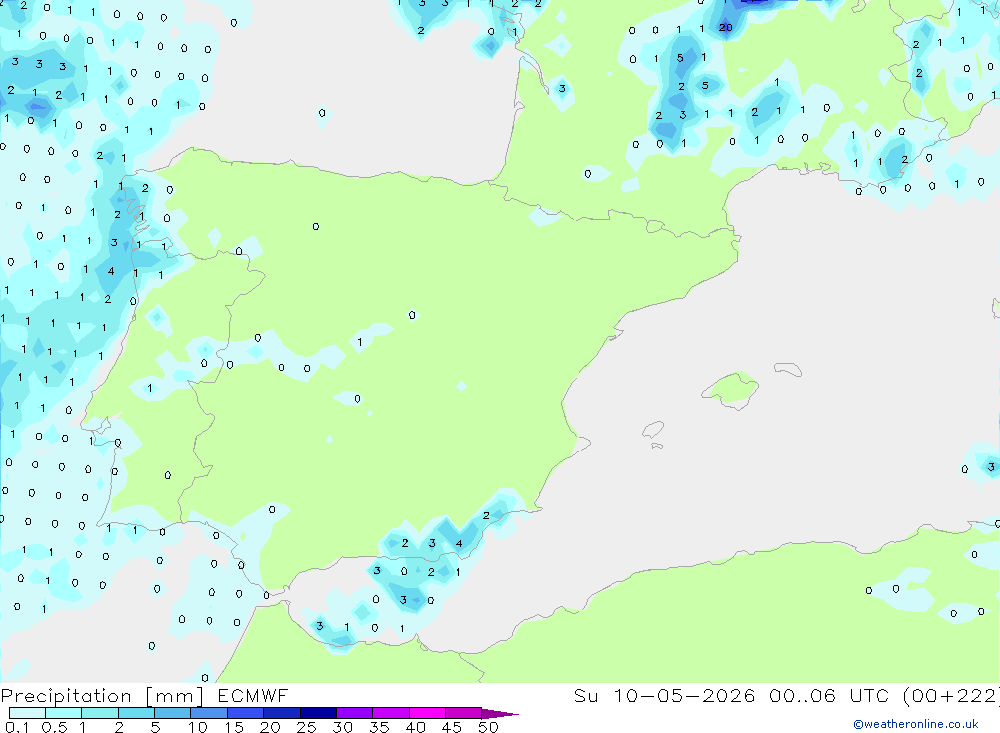Image resolution: width=1000 pixels, height=733 pixels.
Task: Select the 20–25 mm dark blue swatch
Action: (281, 713)
